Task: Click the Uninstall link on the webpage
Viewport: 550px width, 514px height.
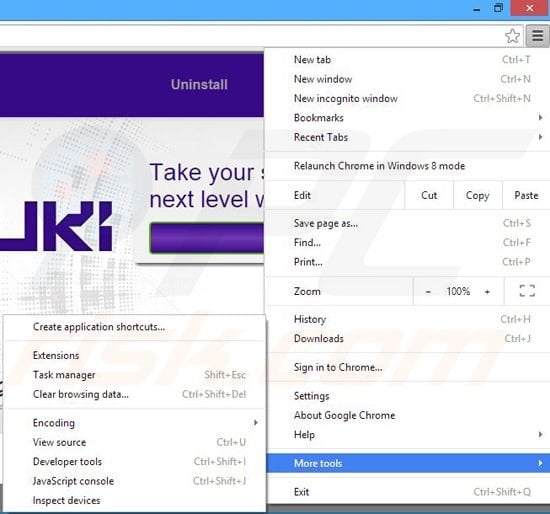Action: tap(199, 85)
